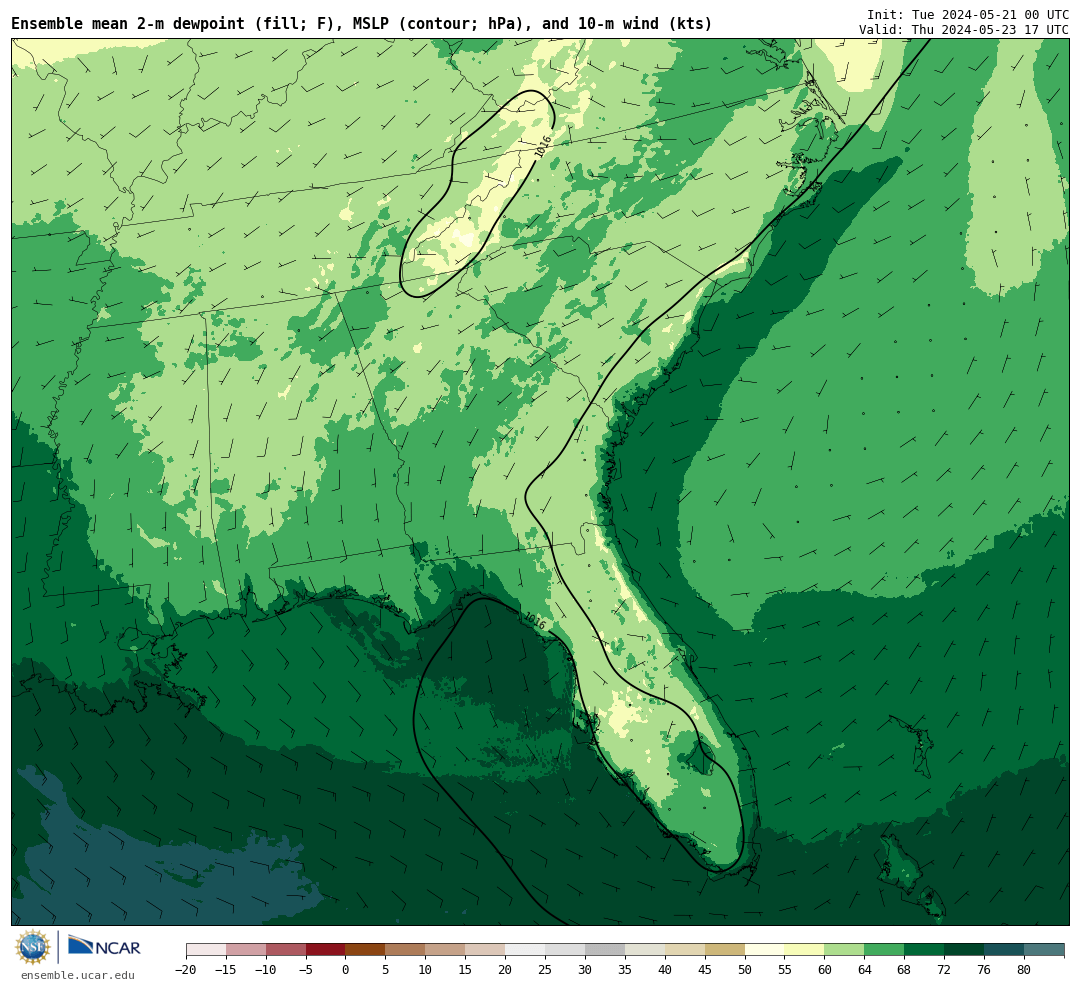Click the brown 0–5 swatch

pyautogui.click(x=365, y=950)
